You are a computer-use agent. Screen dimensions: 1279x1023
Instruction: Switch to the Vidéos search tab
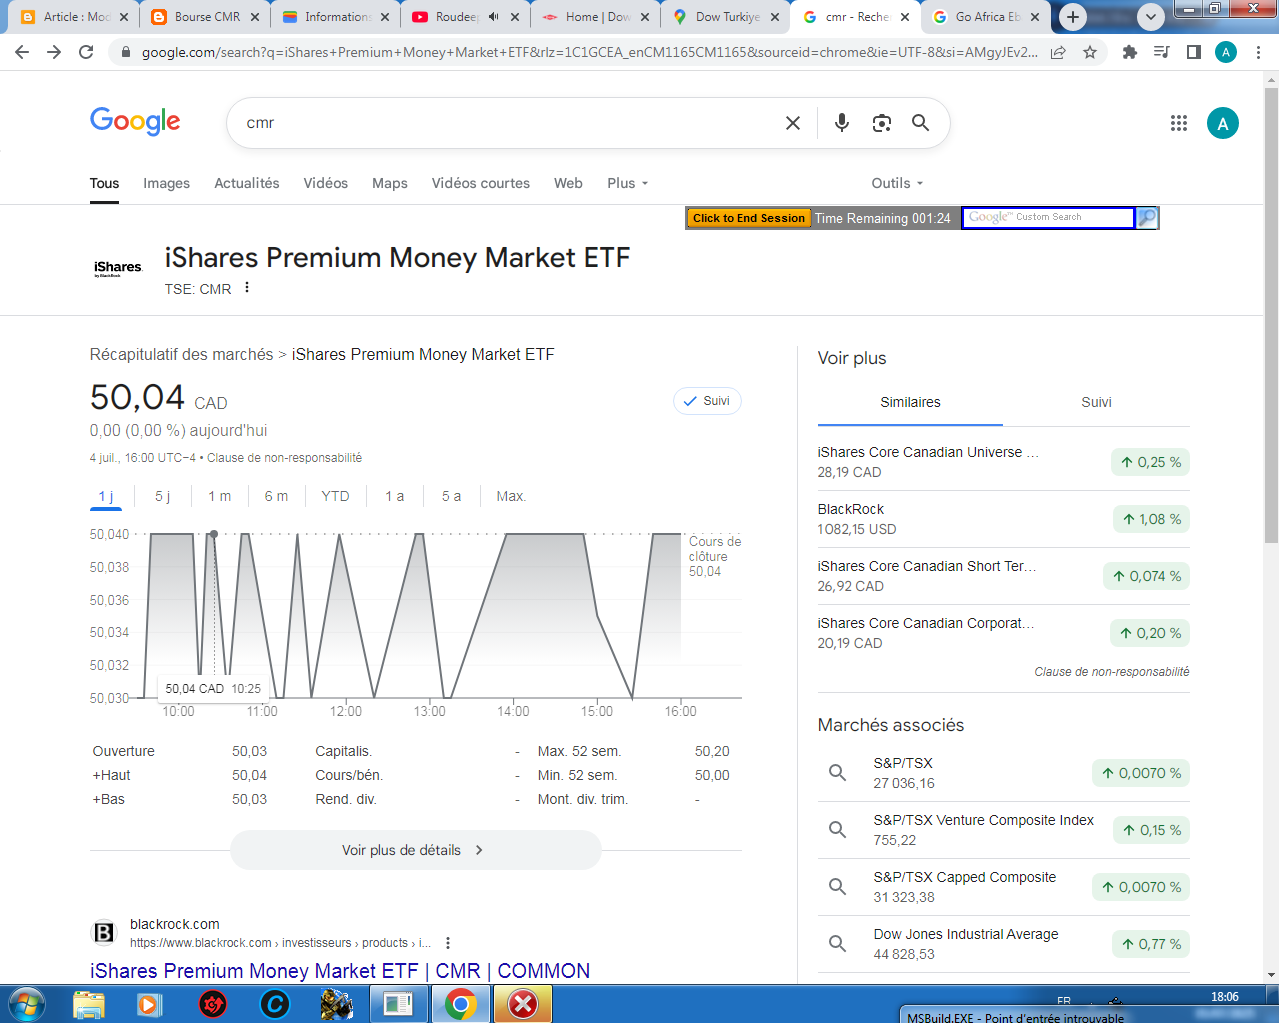click(326, 183)
